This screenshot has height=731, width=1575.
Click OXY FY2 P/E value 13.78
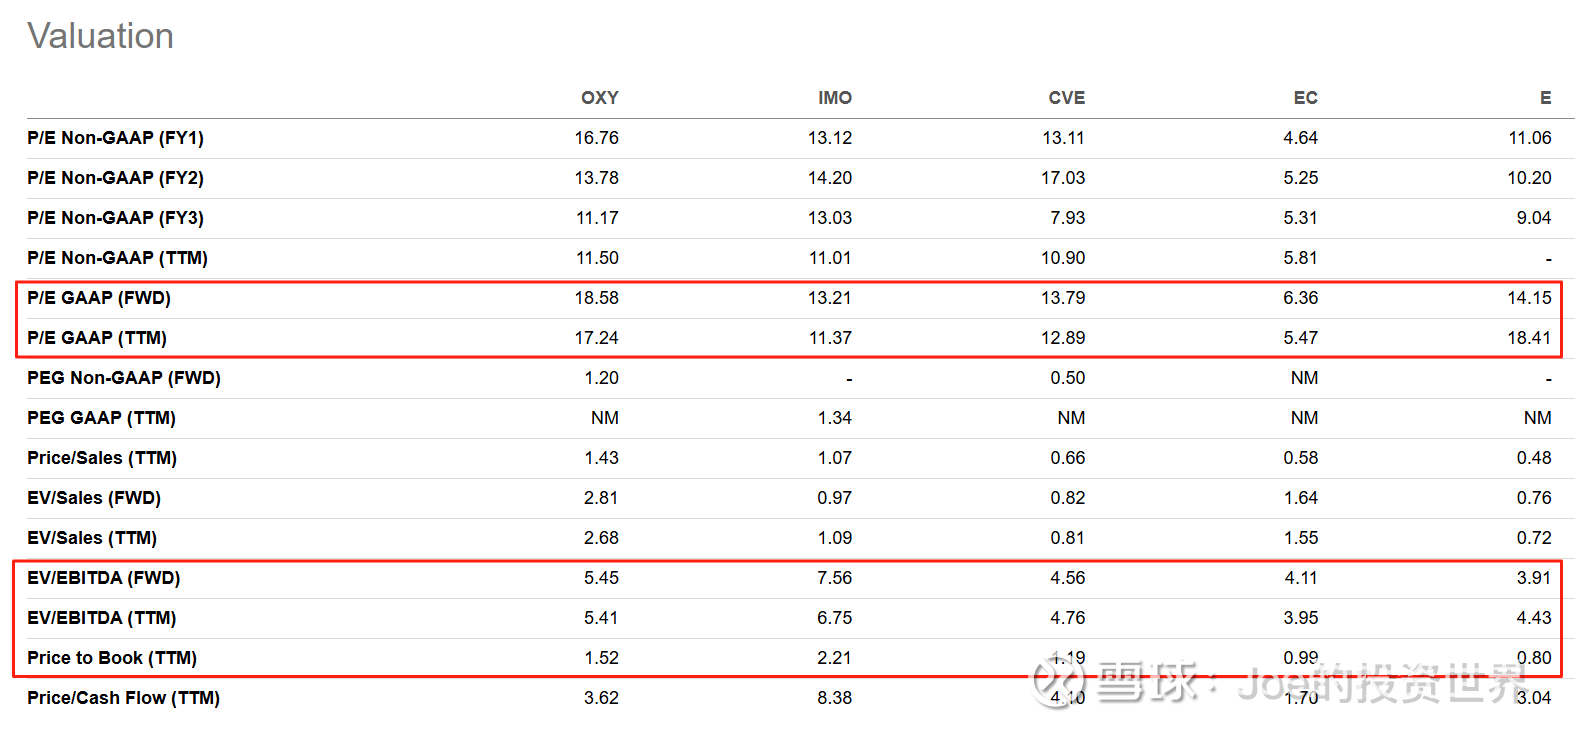coord(597,178)
